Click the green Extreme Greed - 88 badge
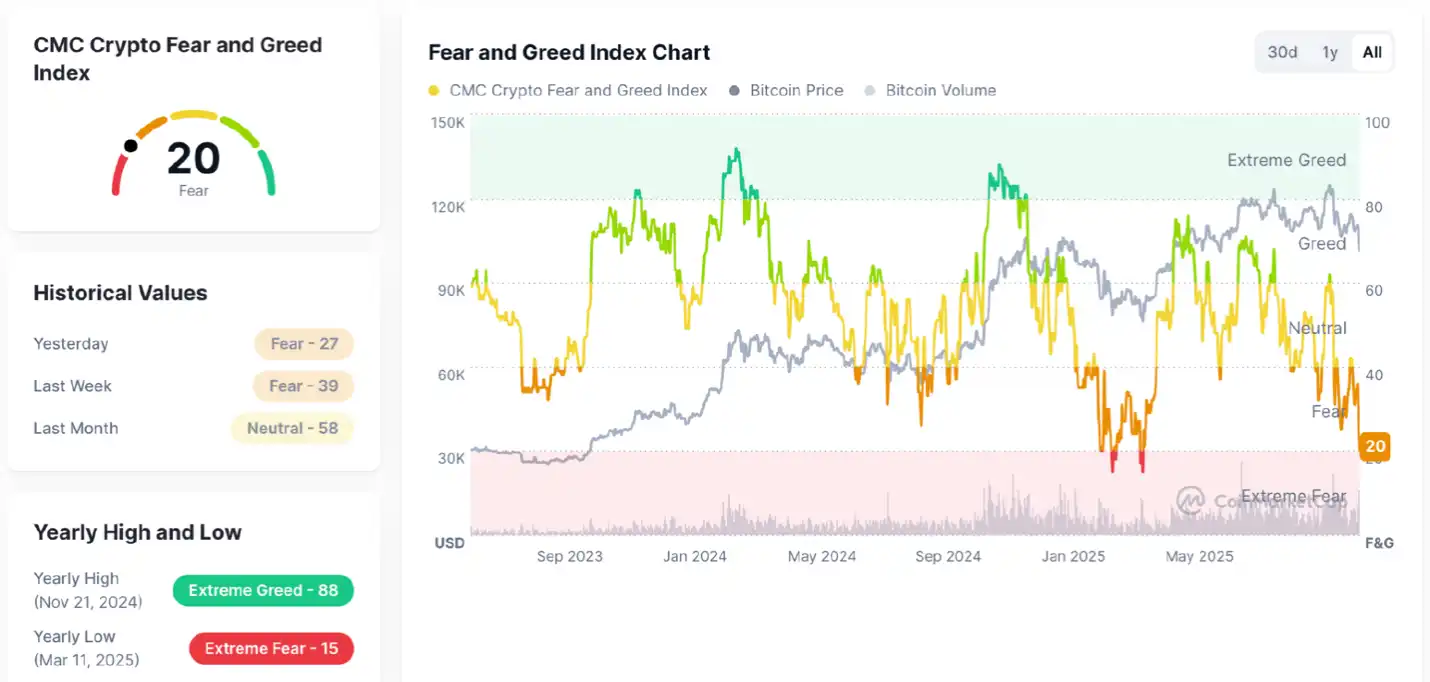Viewport: 1430px width, 682px height. pyautogui.click(x=263, y=590)
